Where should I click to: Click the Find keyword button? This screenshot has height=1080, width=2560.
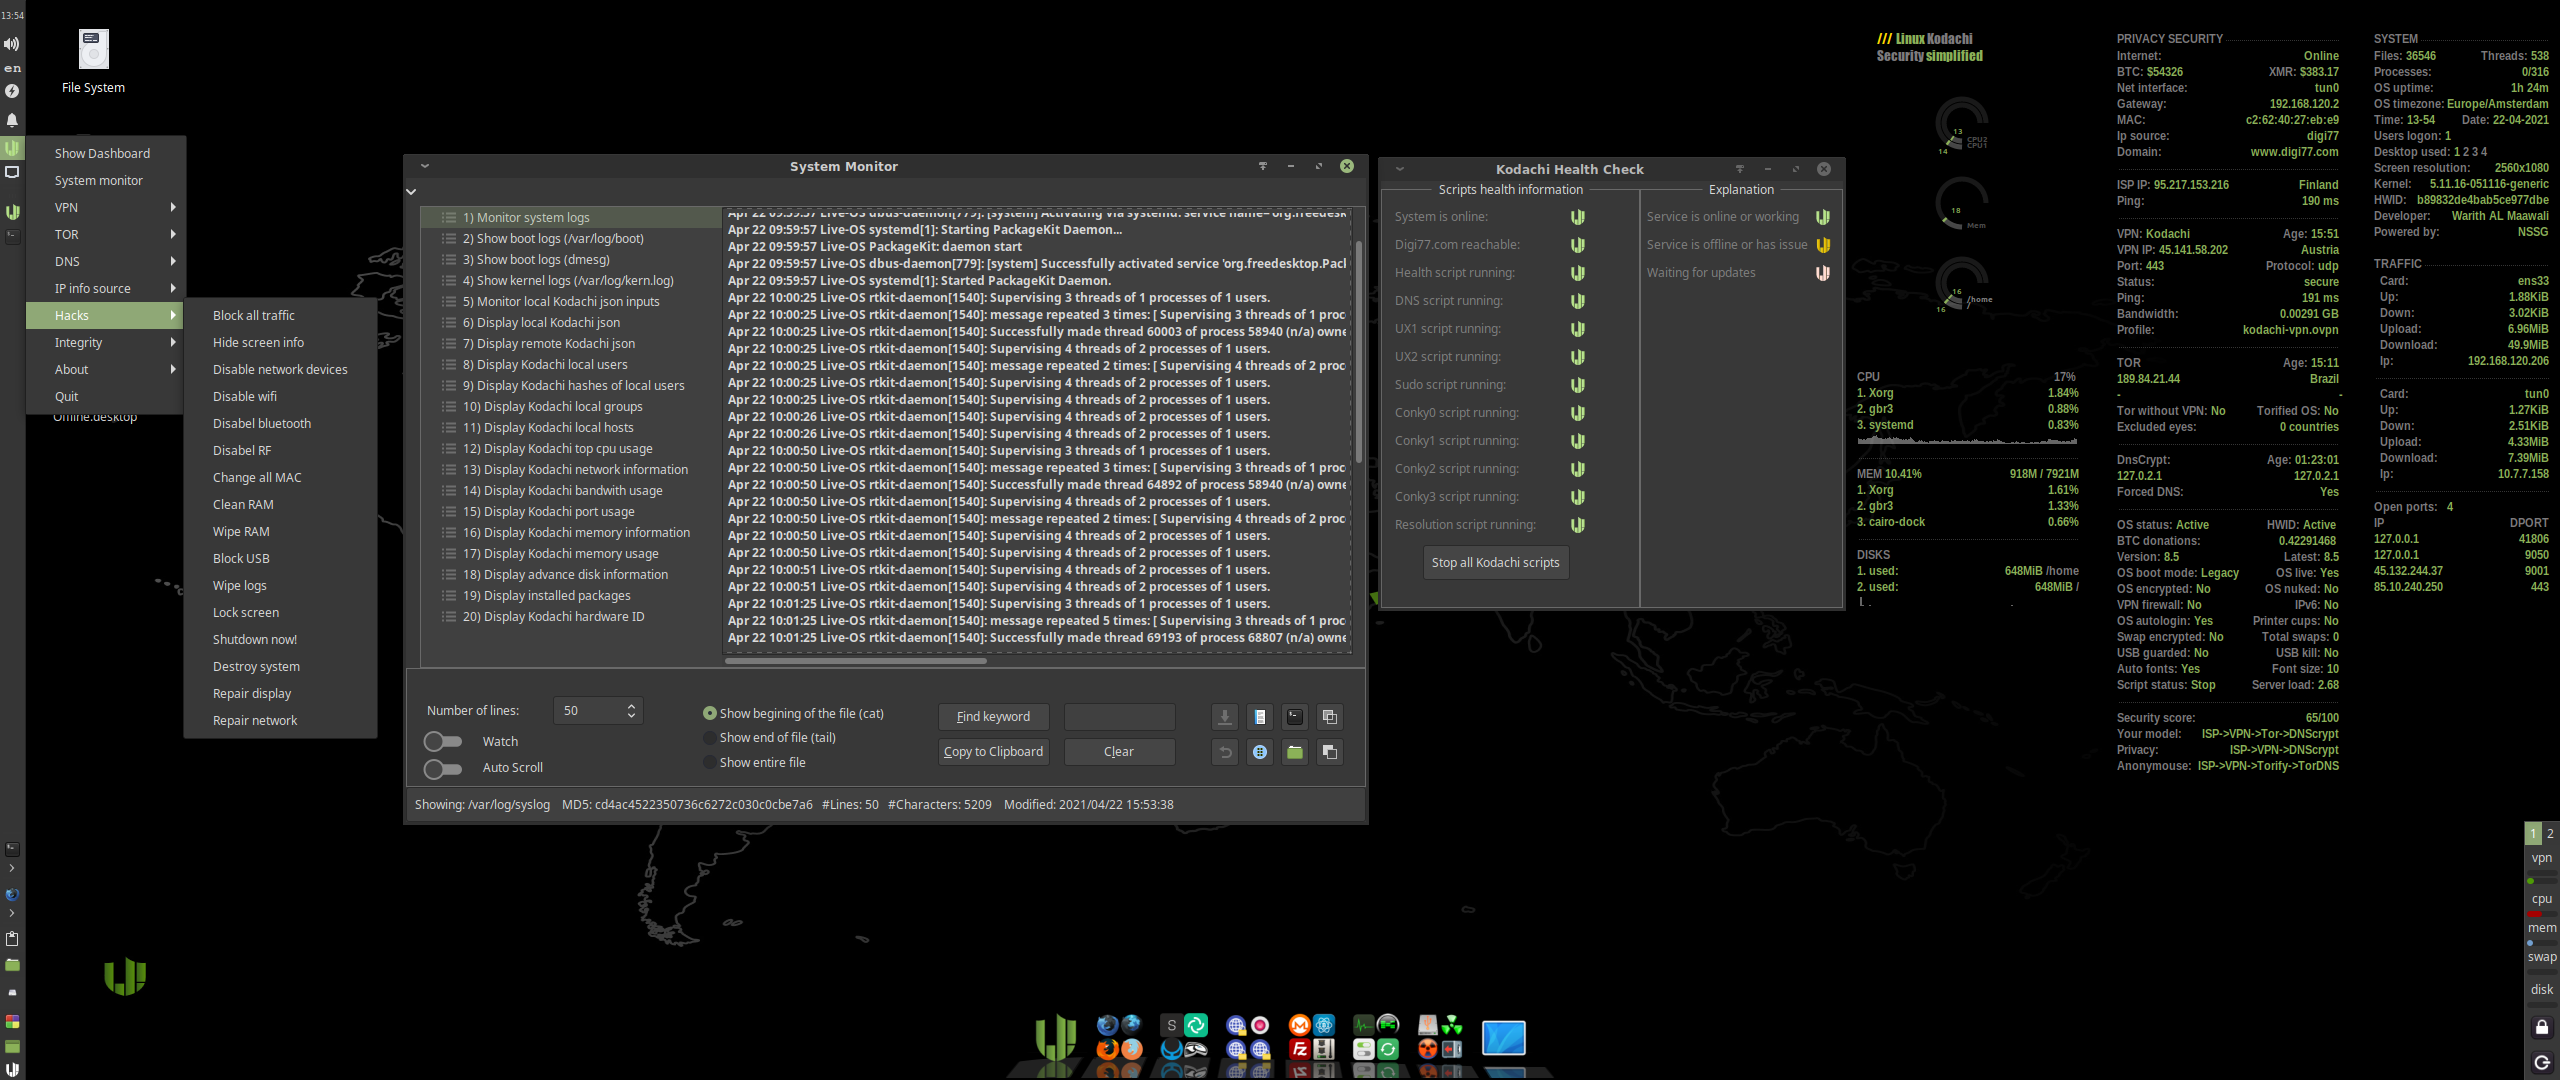click(x=993, y=717)
